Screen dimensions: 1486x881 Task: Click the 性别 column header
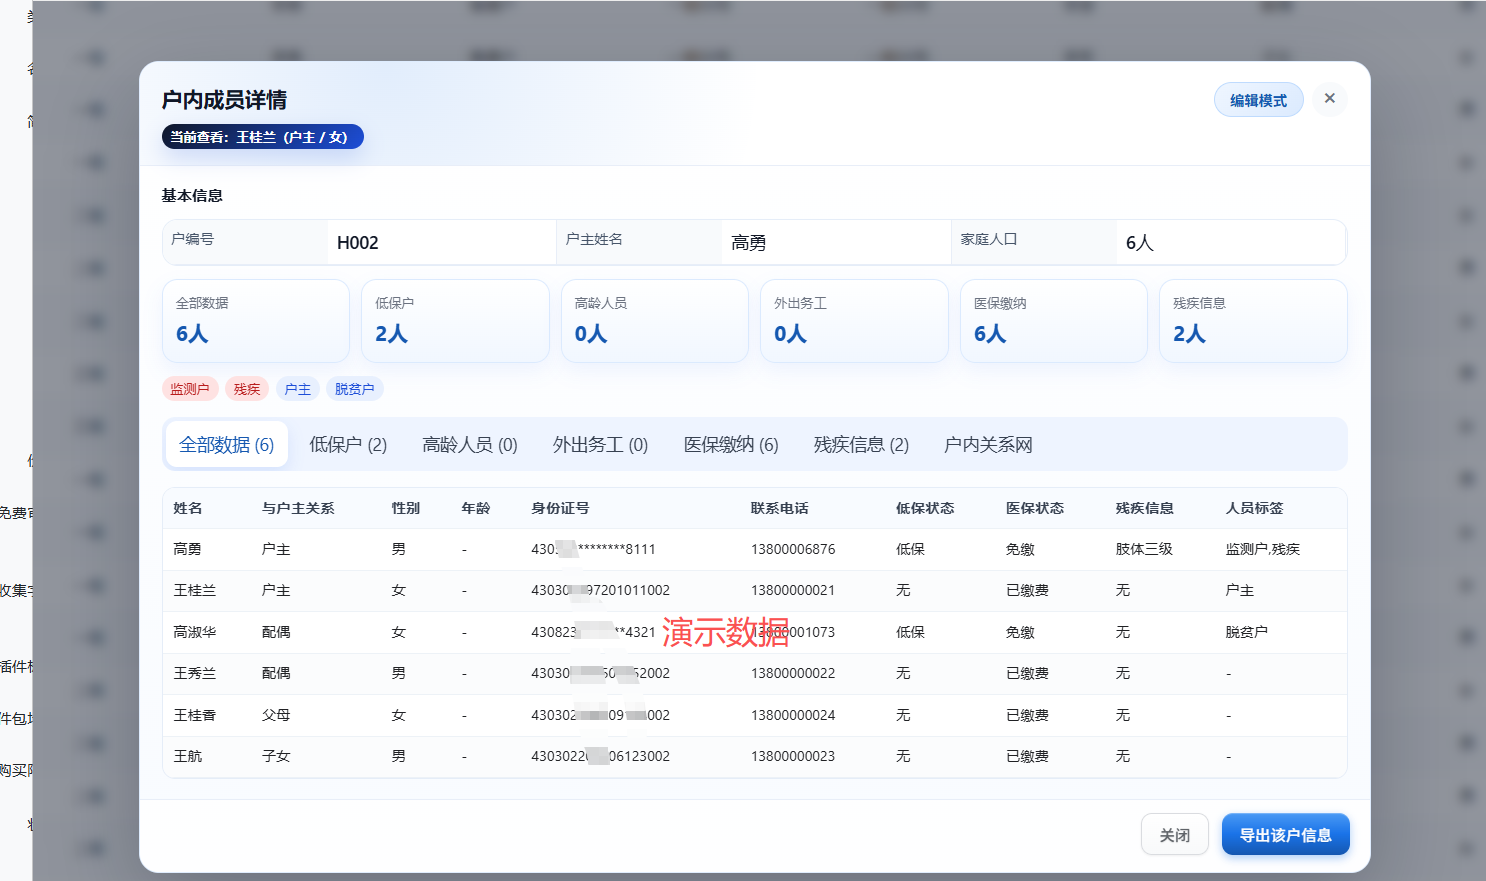point(406,508)
